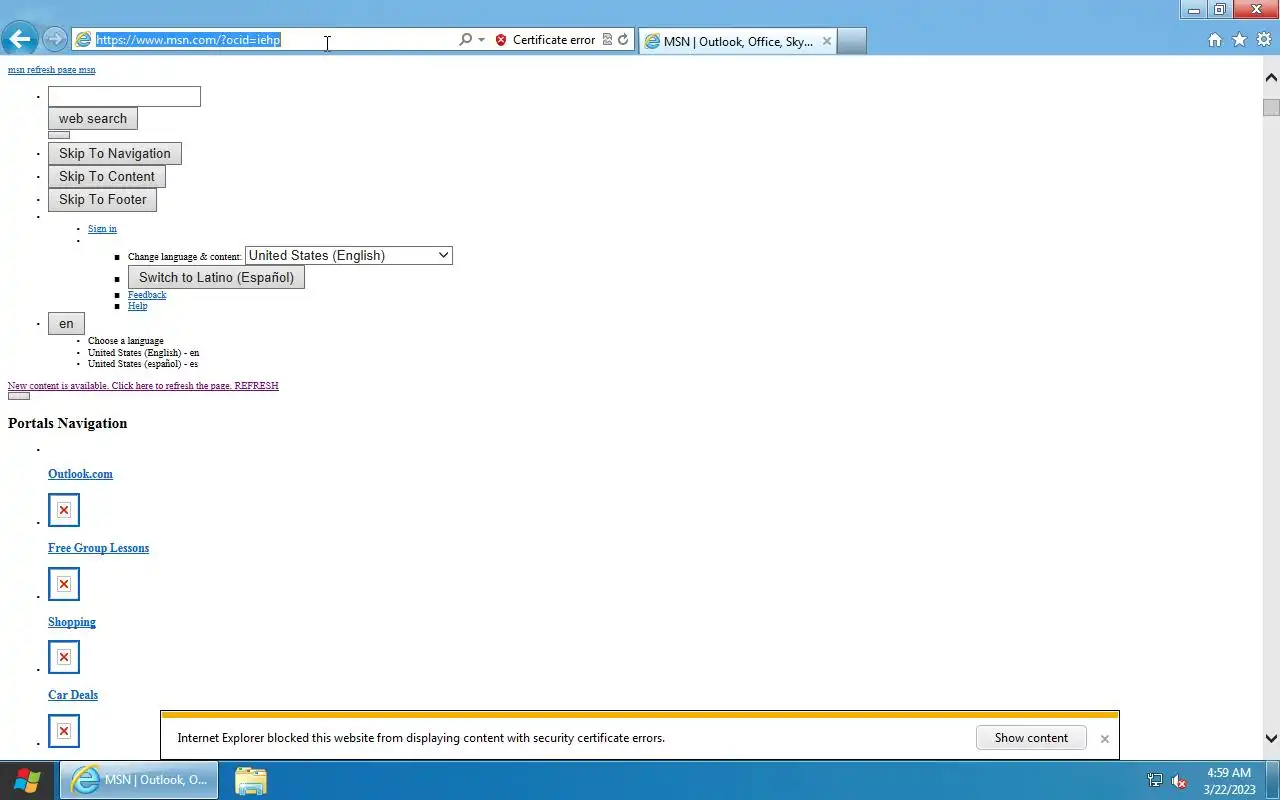The width and height of the screenshot is (1280, 800).
Task: Click the 'web search' button
Action: tap(93, 119)
